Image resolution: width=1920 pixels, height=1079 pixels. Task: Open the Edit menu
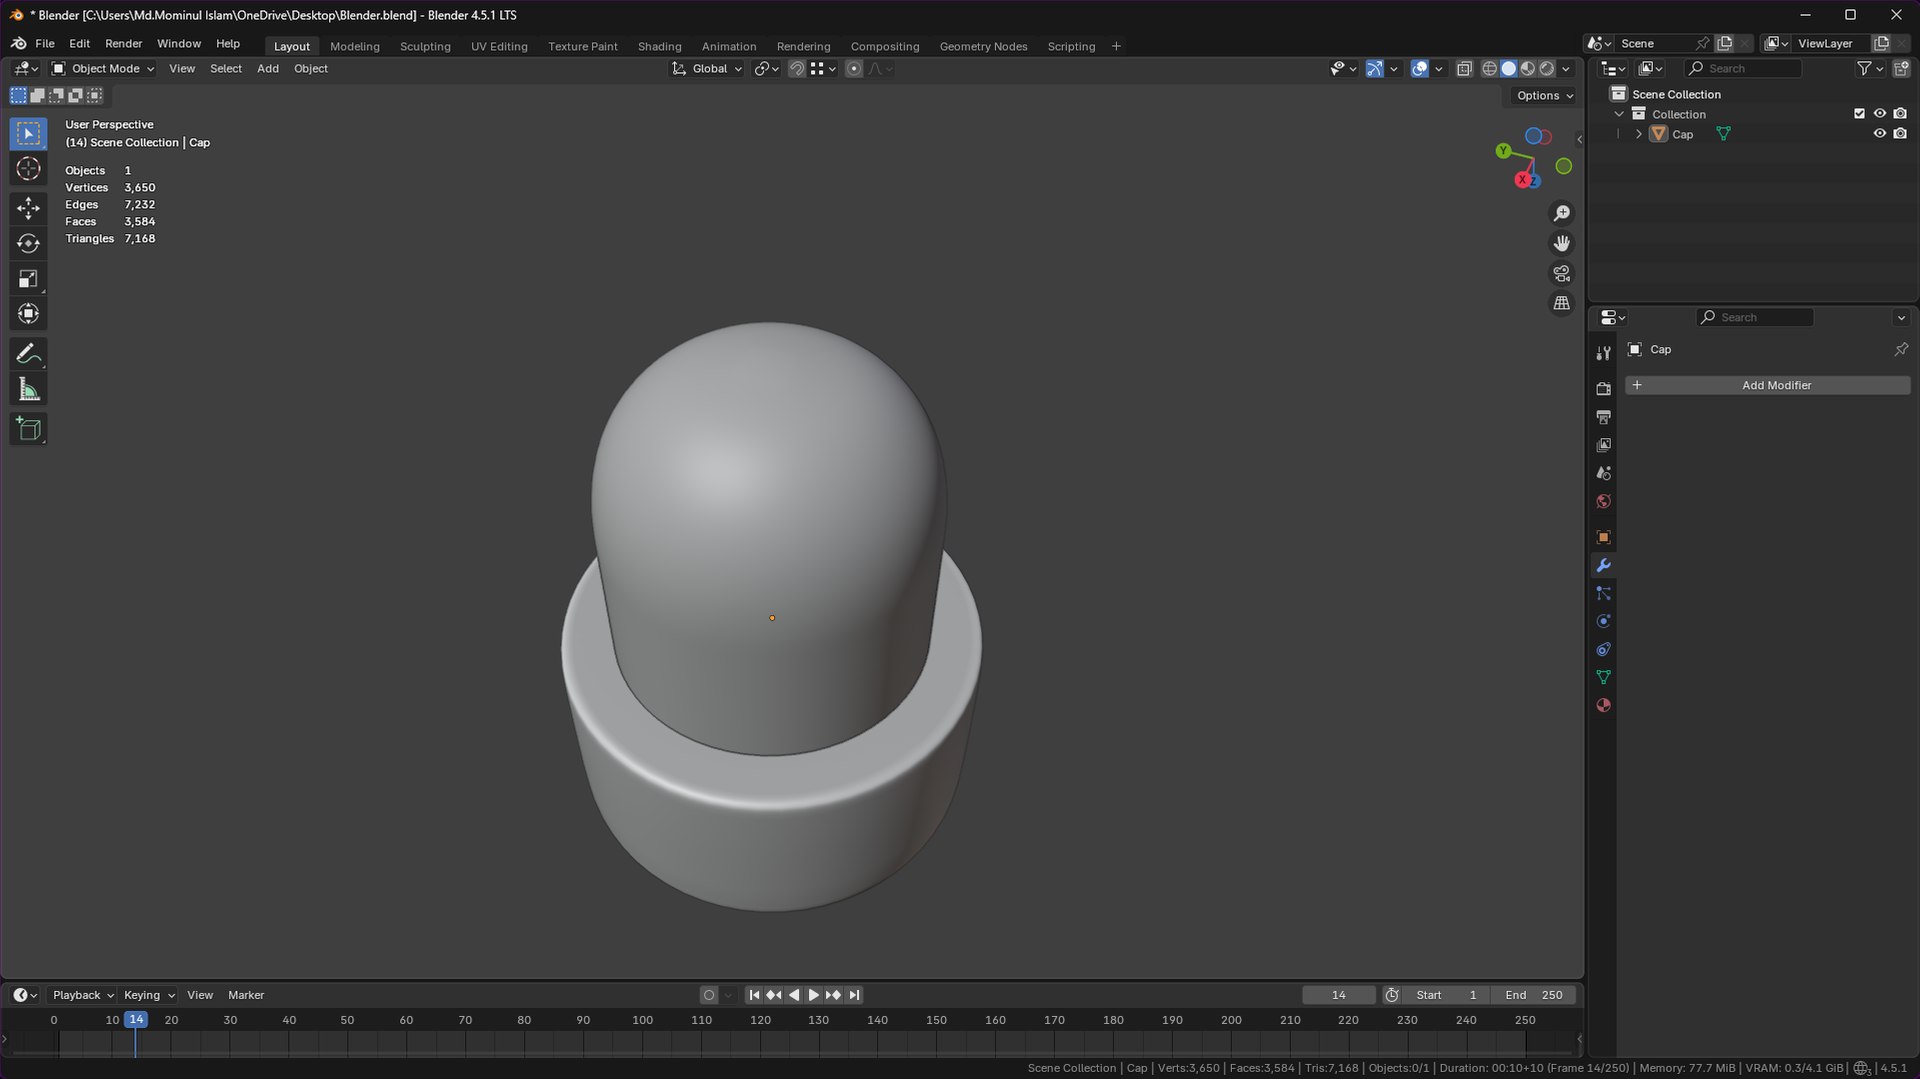(79, 44)
